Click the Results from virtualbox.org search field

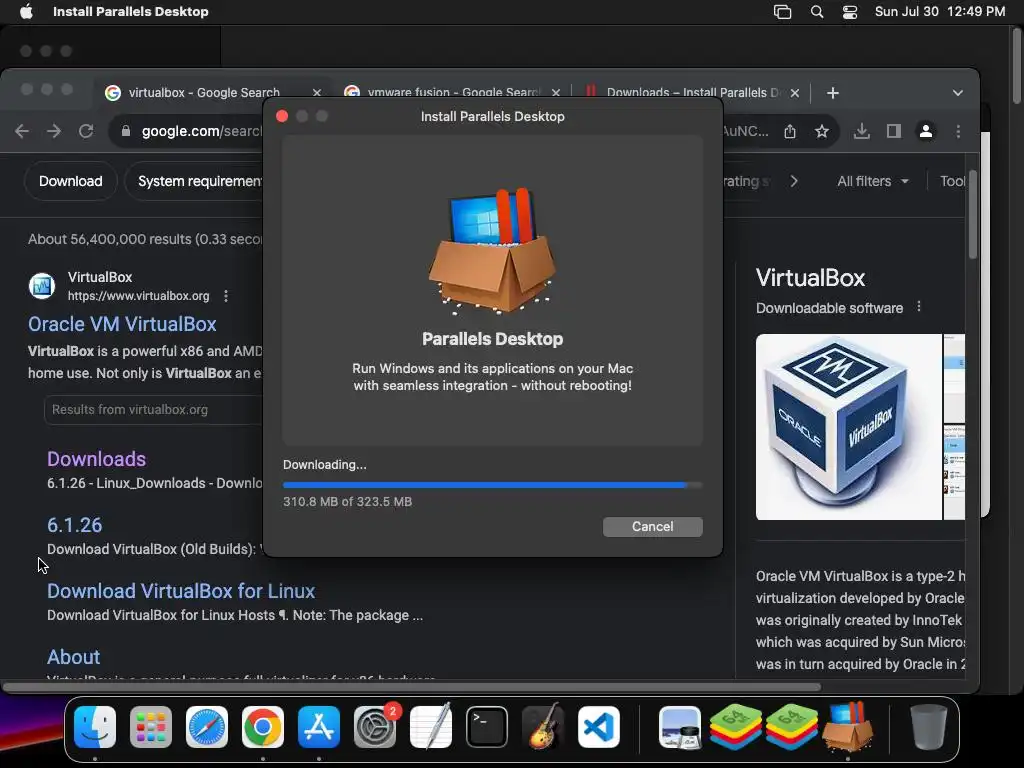154,409
